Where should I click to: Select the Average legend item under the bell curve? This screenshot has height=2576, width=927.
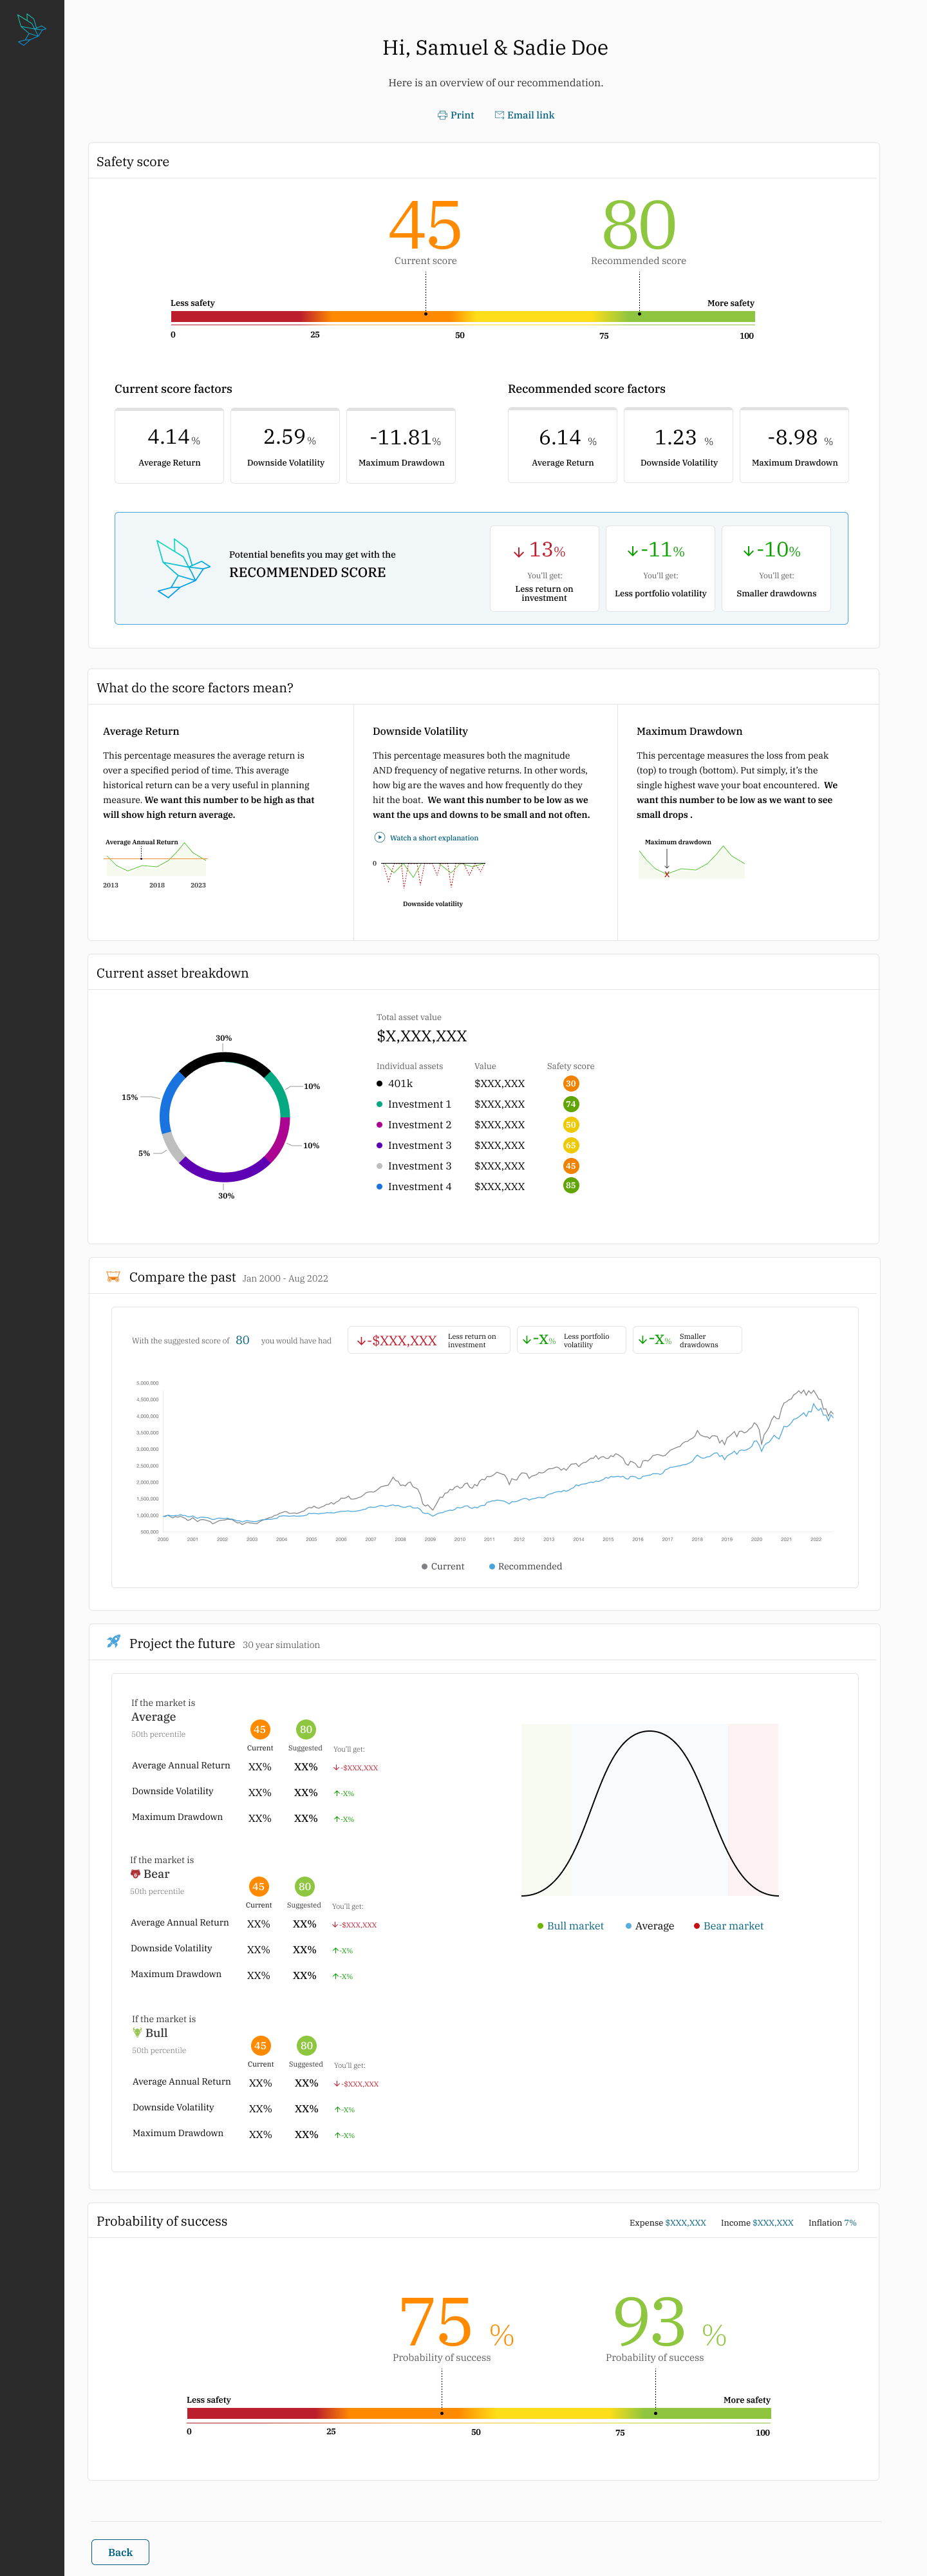[650, 1926]
